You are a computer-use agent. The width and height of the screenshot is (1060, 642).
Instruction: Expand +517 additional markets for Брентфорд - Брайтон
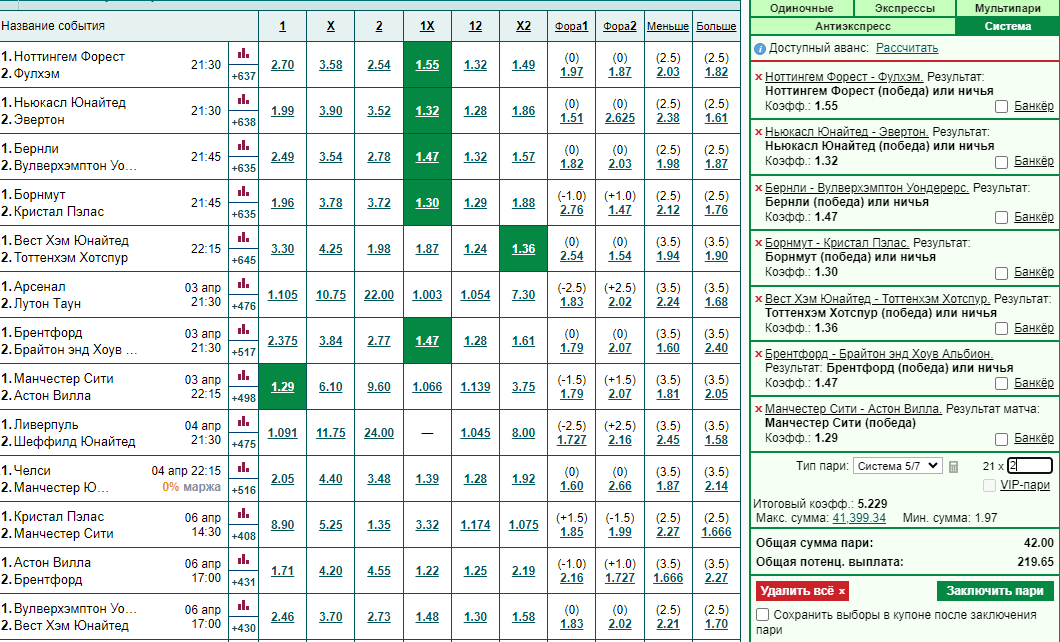click(243, 352)
